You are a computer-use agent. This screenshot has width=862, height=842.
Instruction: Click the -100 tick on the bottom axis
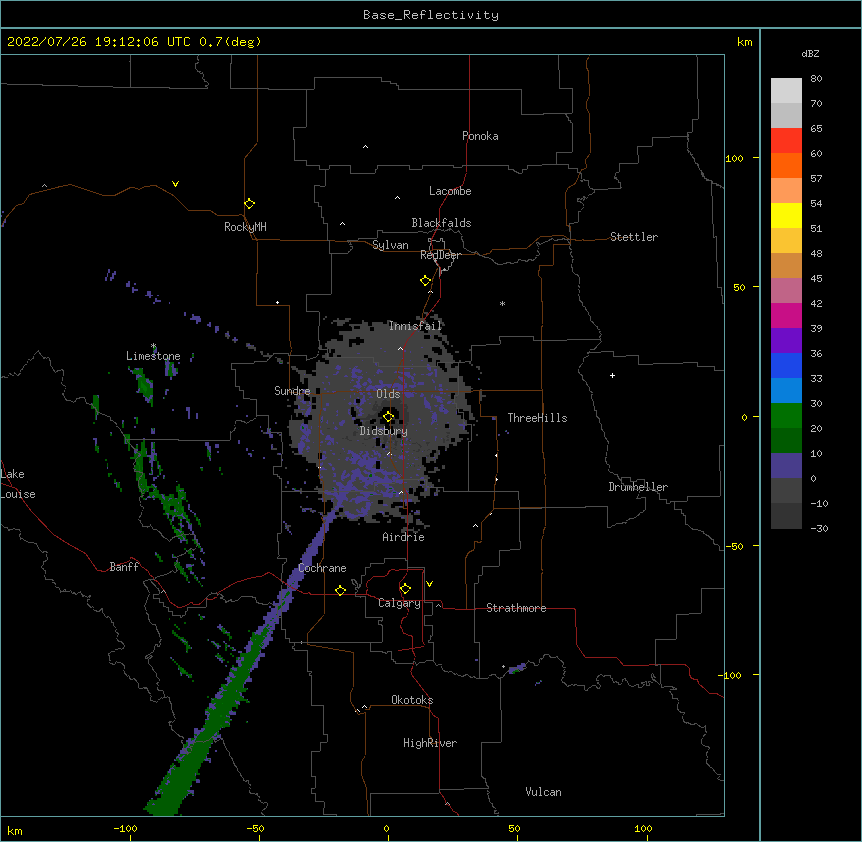[x=125, y=828]
